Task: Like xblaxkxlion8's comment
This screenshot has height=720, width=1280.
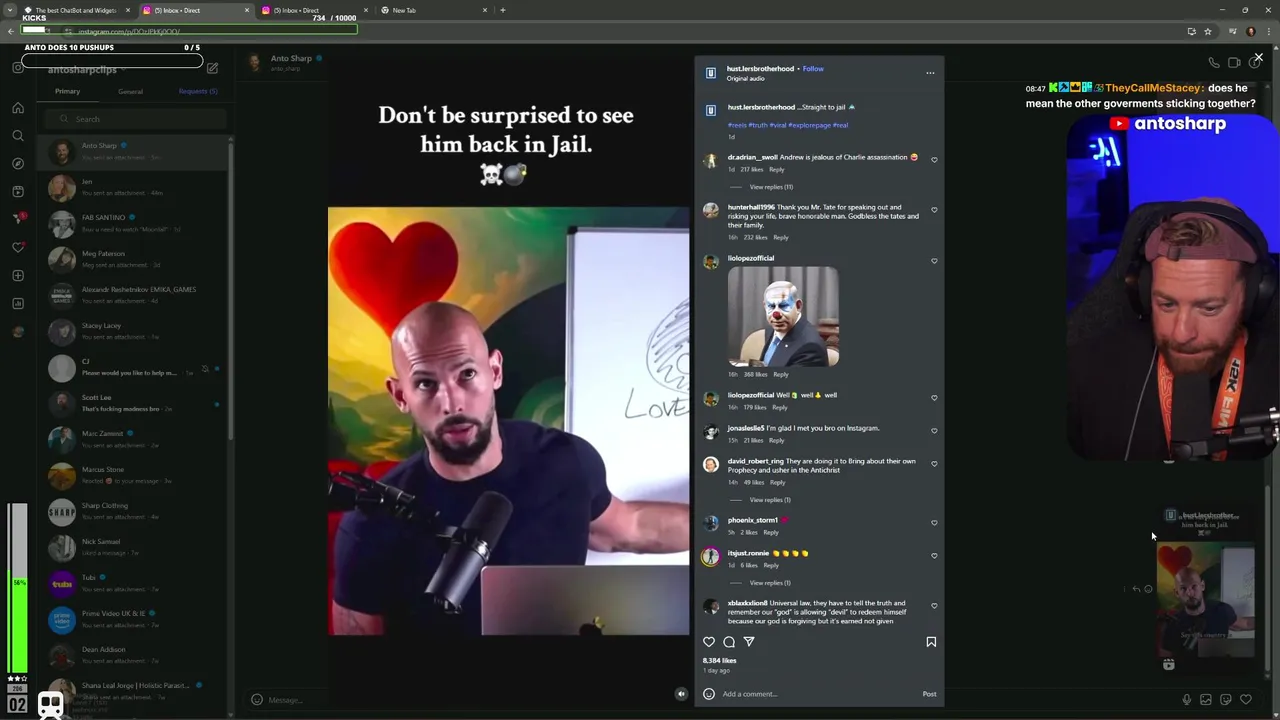Action: tap(935, 606)
